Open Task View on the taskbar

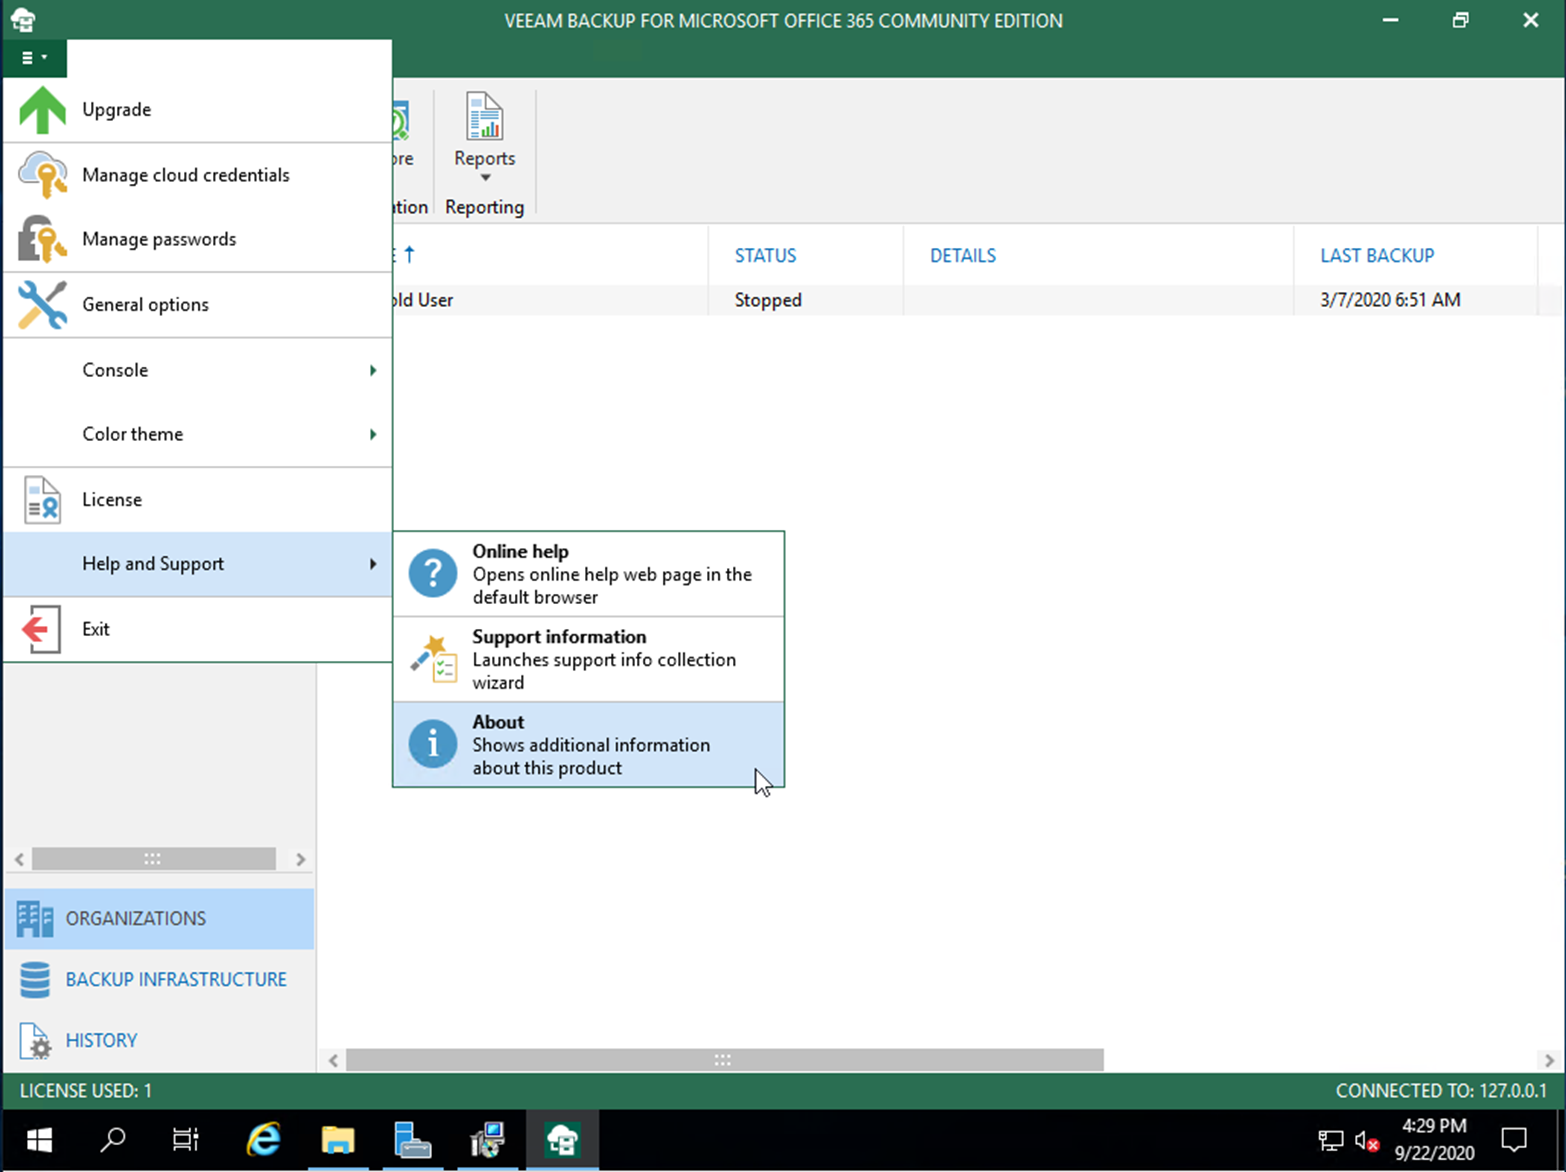186,1139
